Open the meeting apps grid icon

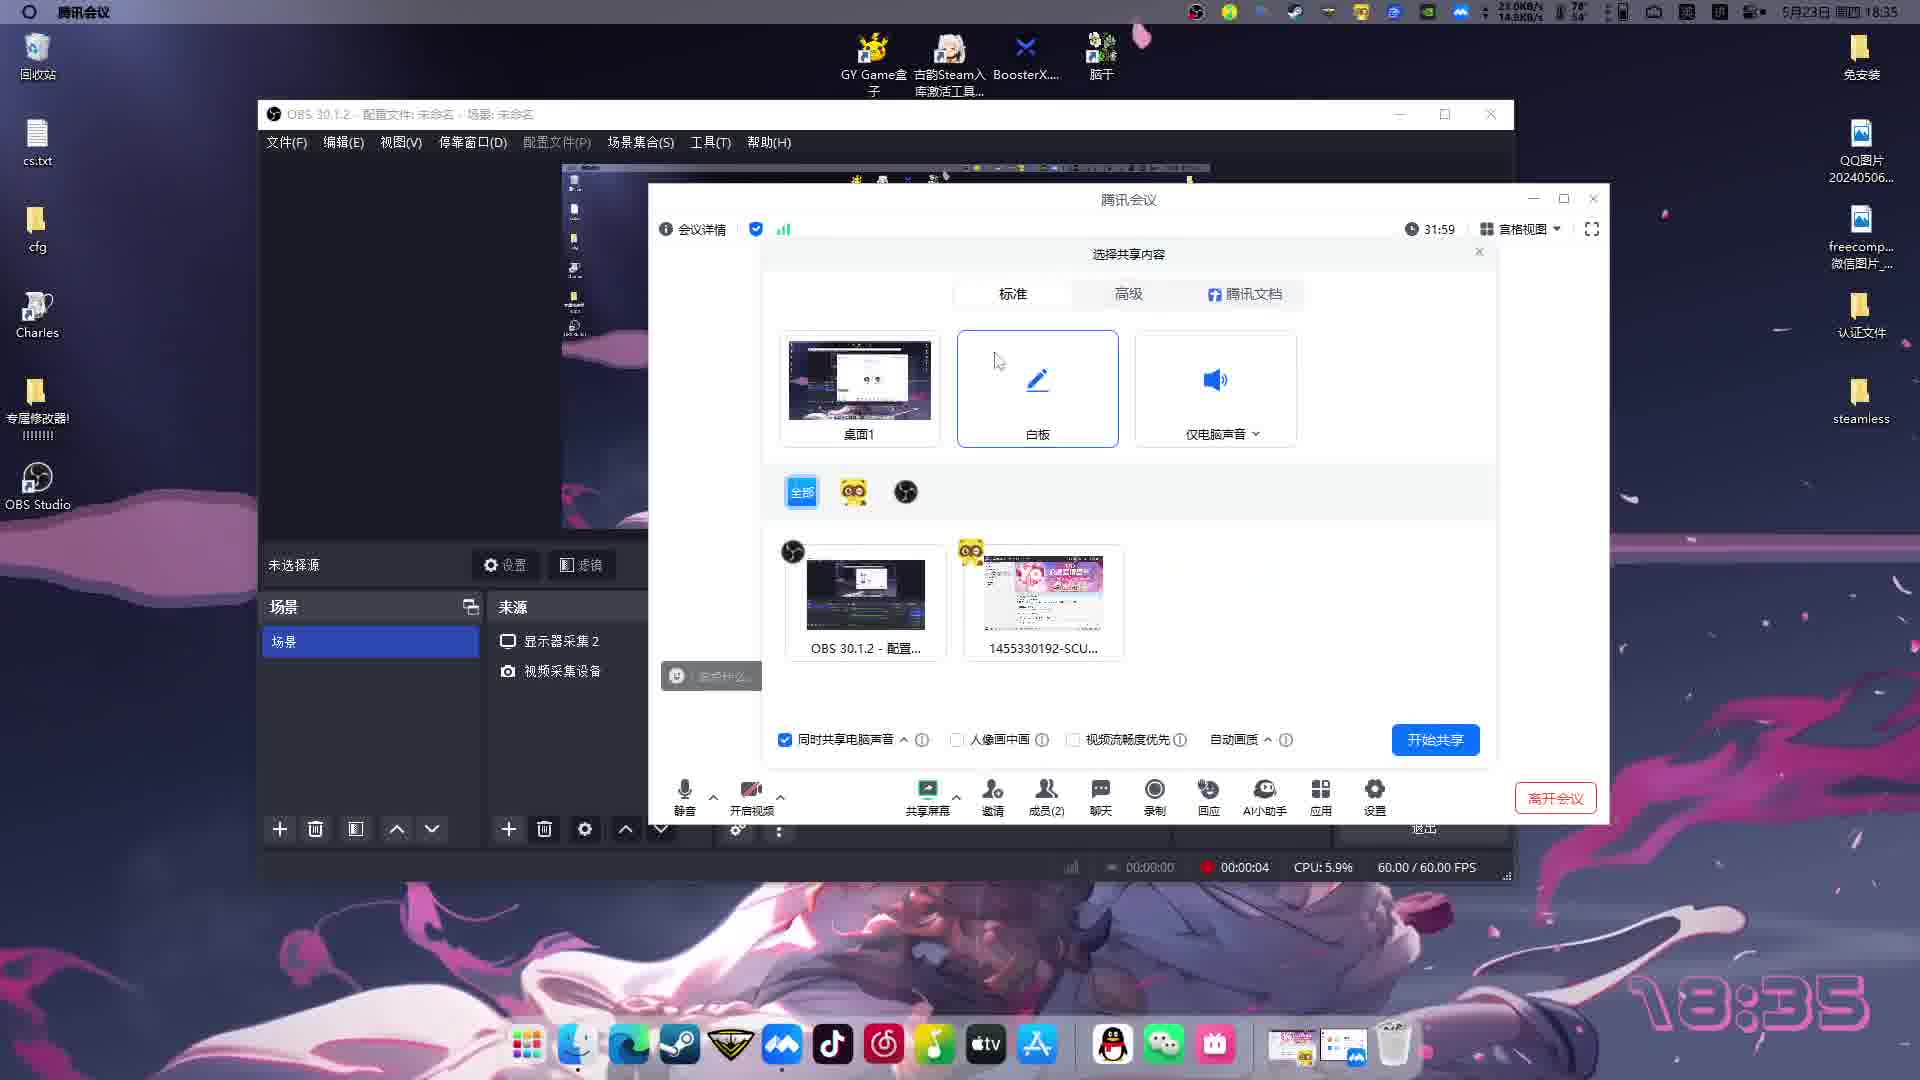1320,790
